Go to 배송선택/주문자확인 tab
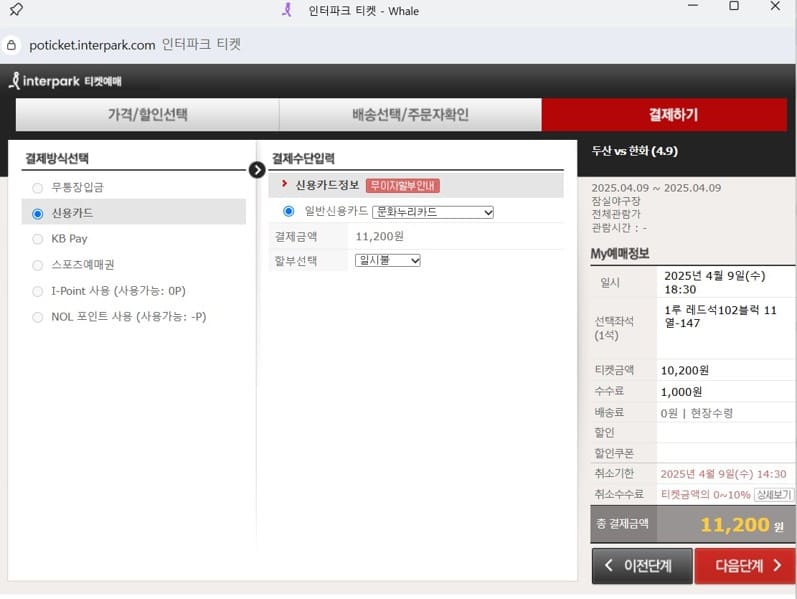 [x=410, y=114]
